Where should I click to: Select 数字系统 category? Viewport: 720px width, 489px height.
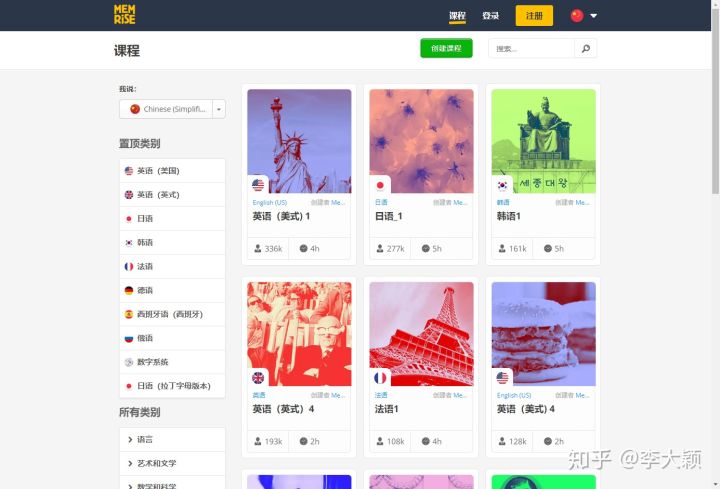[x=172, y=362]
